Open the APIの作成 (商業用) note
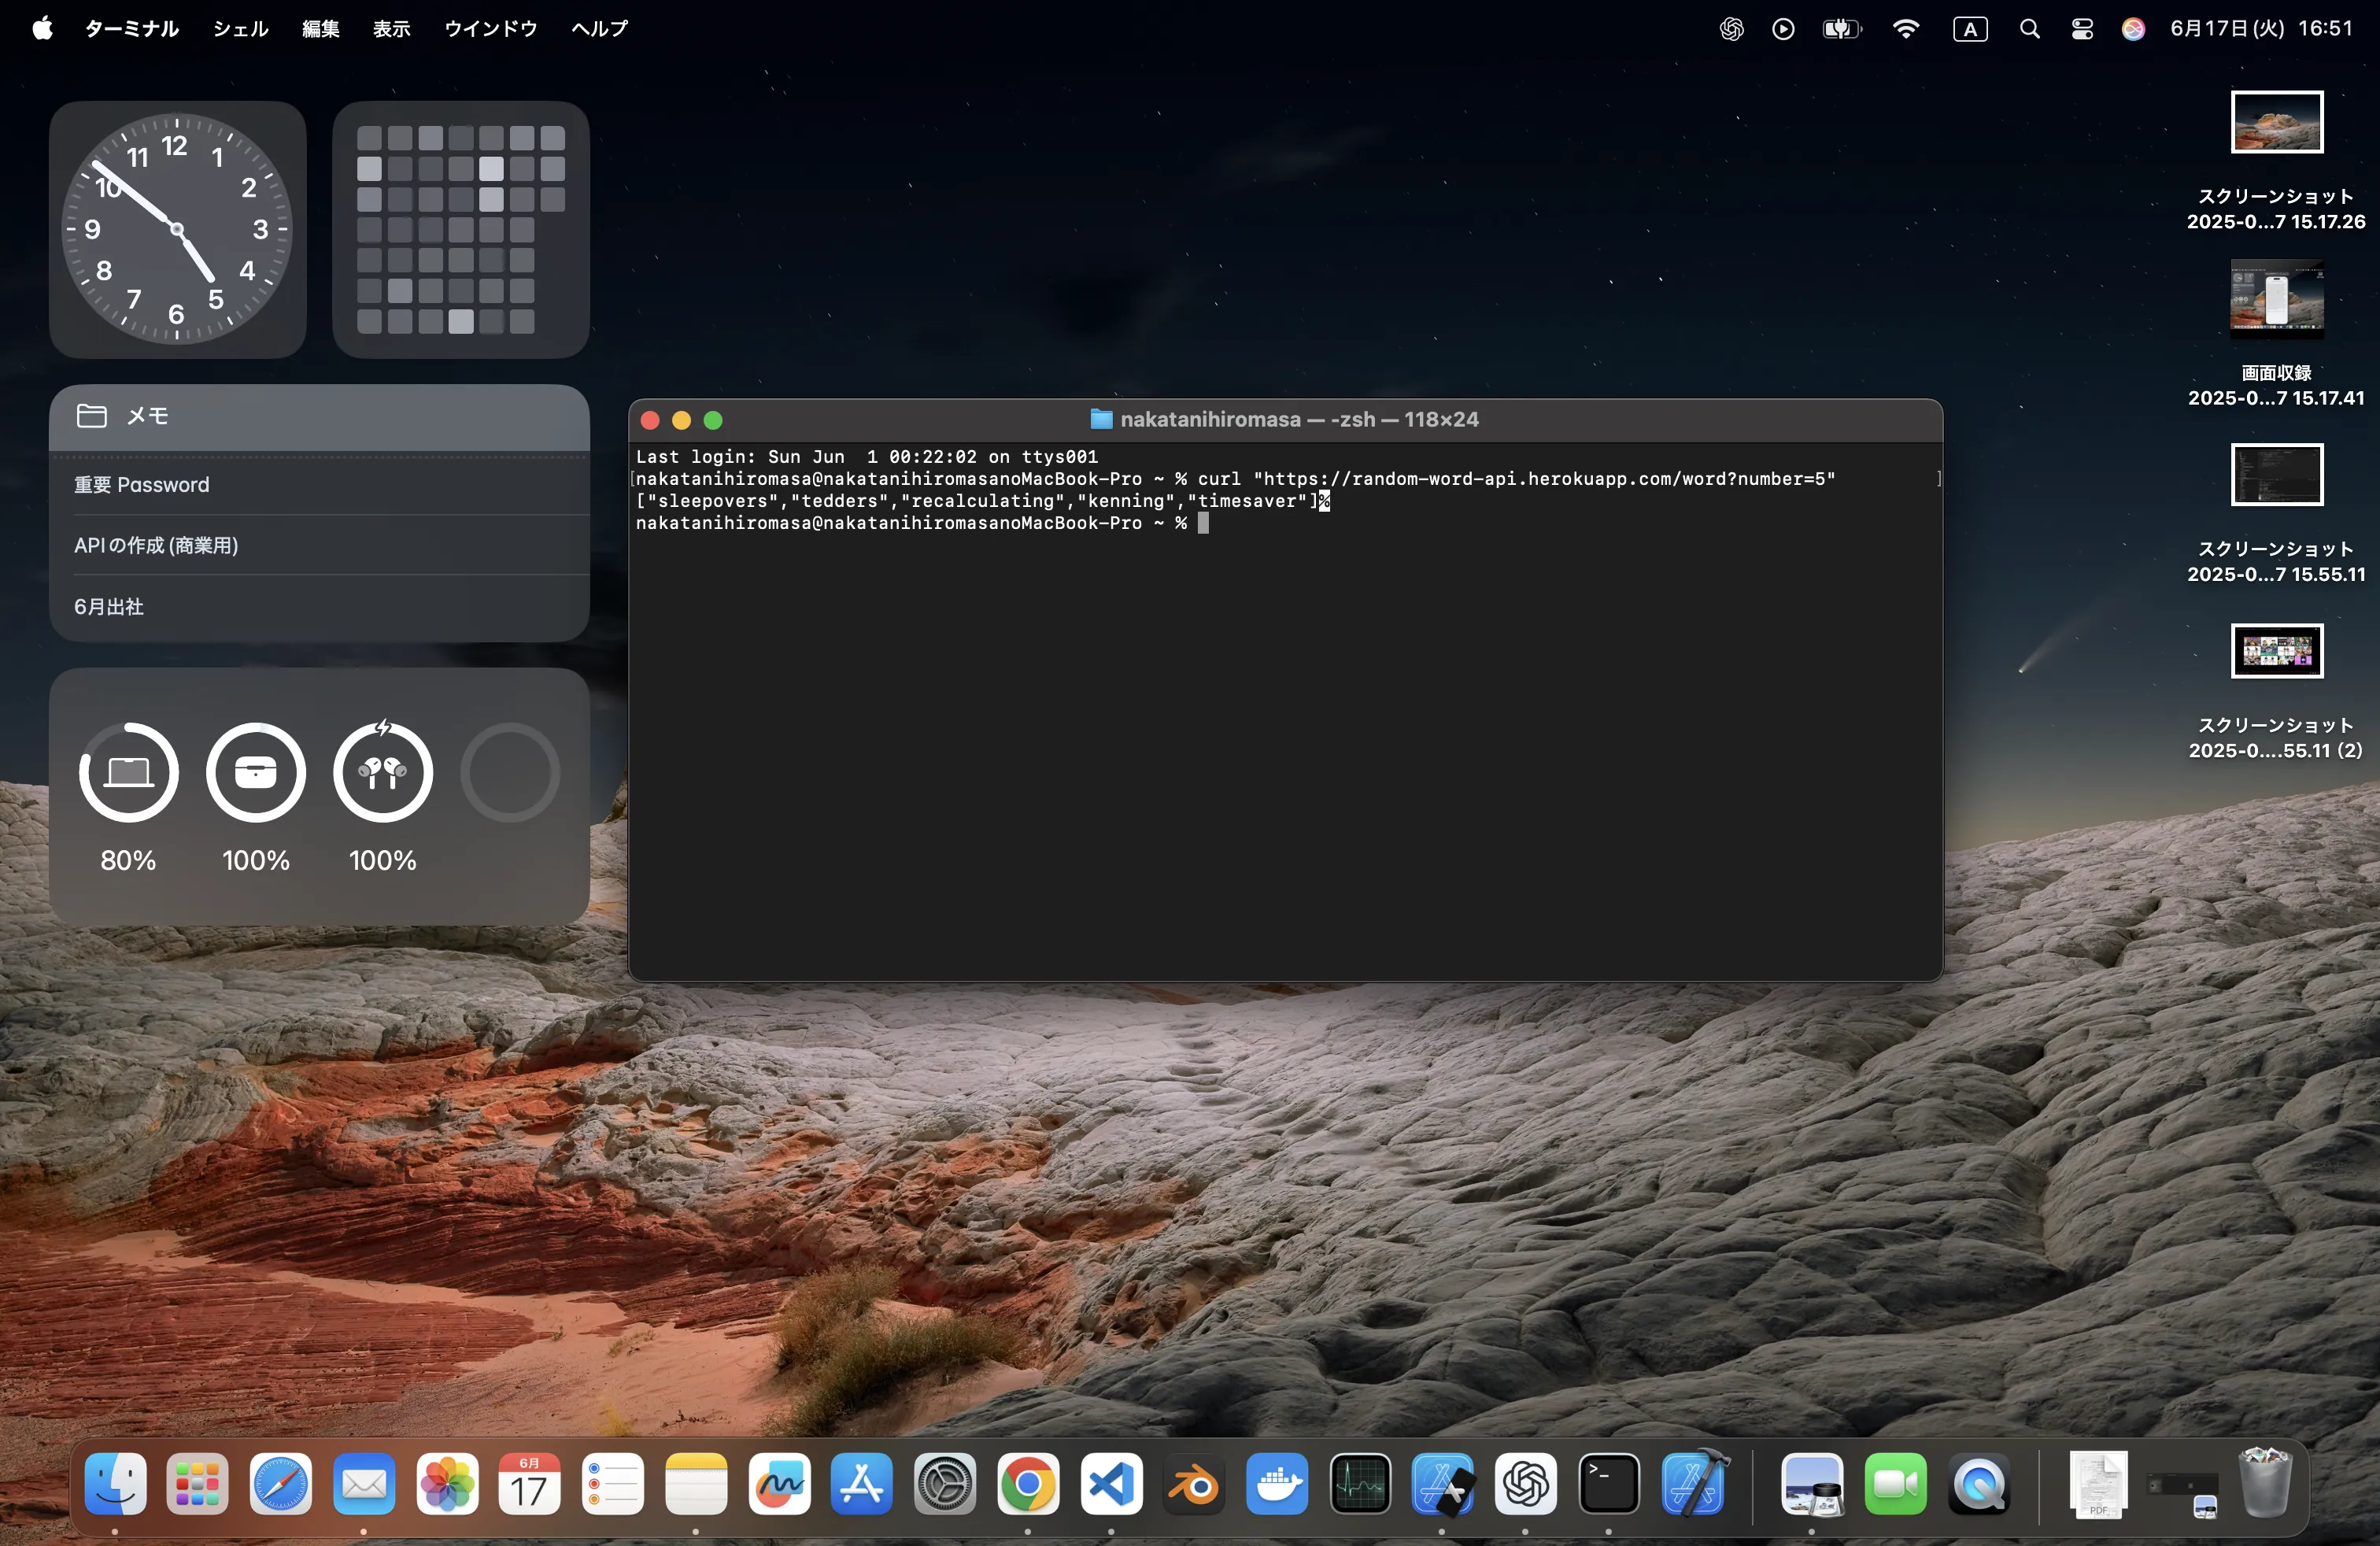The width and height of the screenshot is (2380, 1546). (156, 545)
